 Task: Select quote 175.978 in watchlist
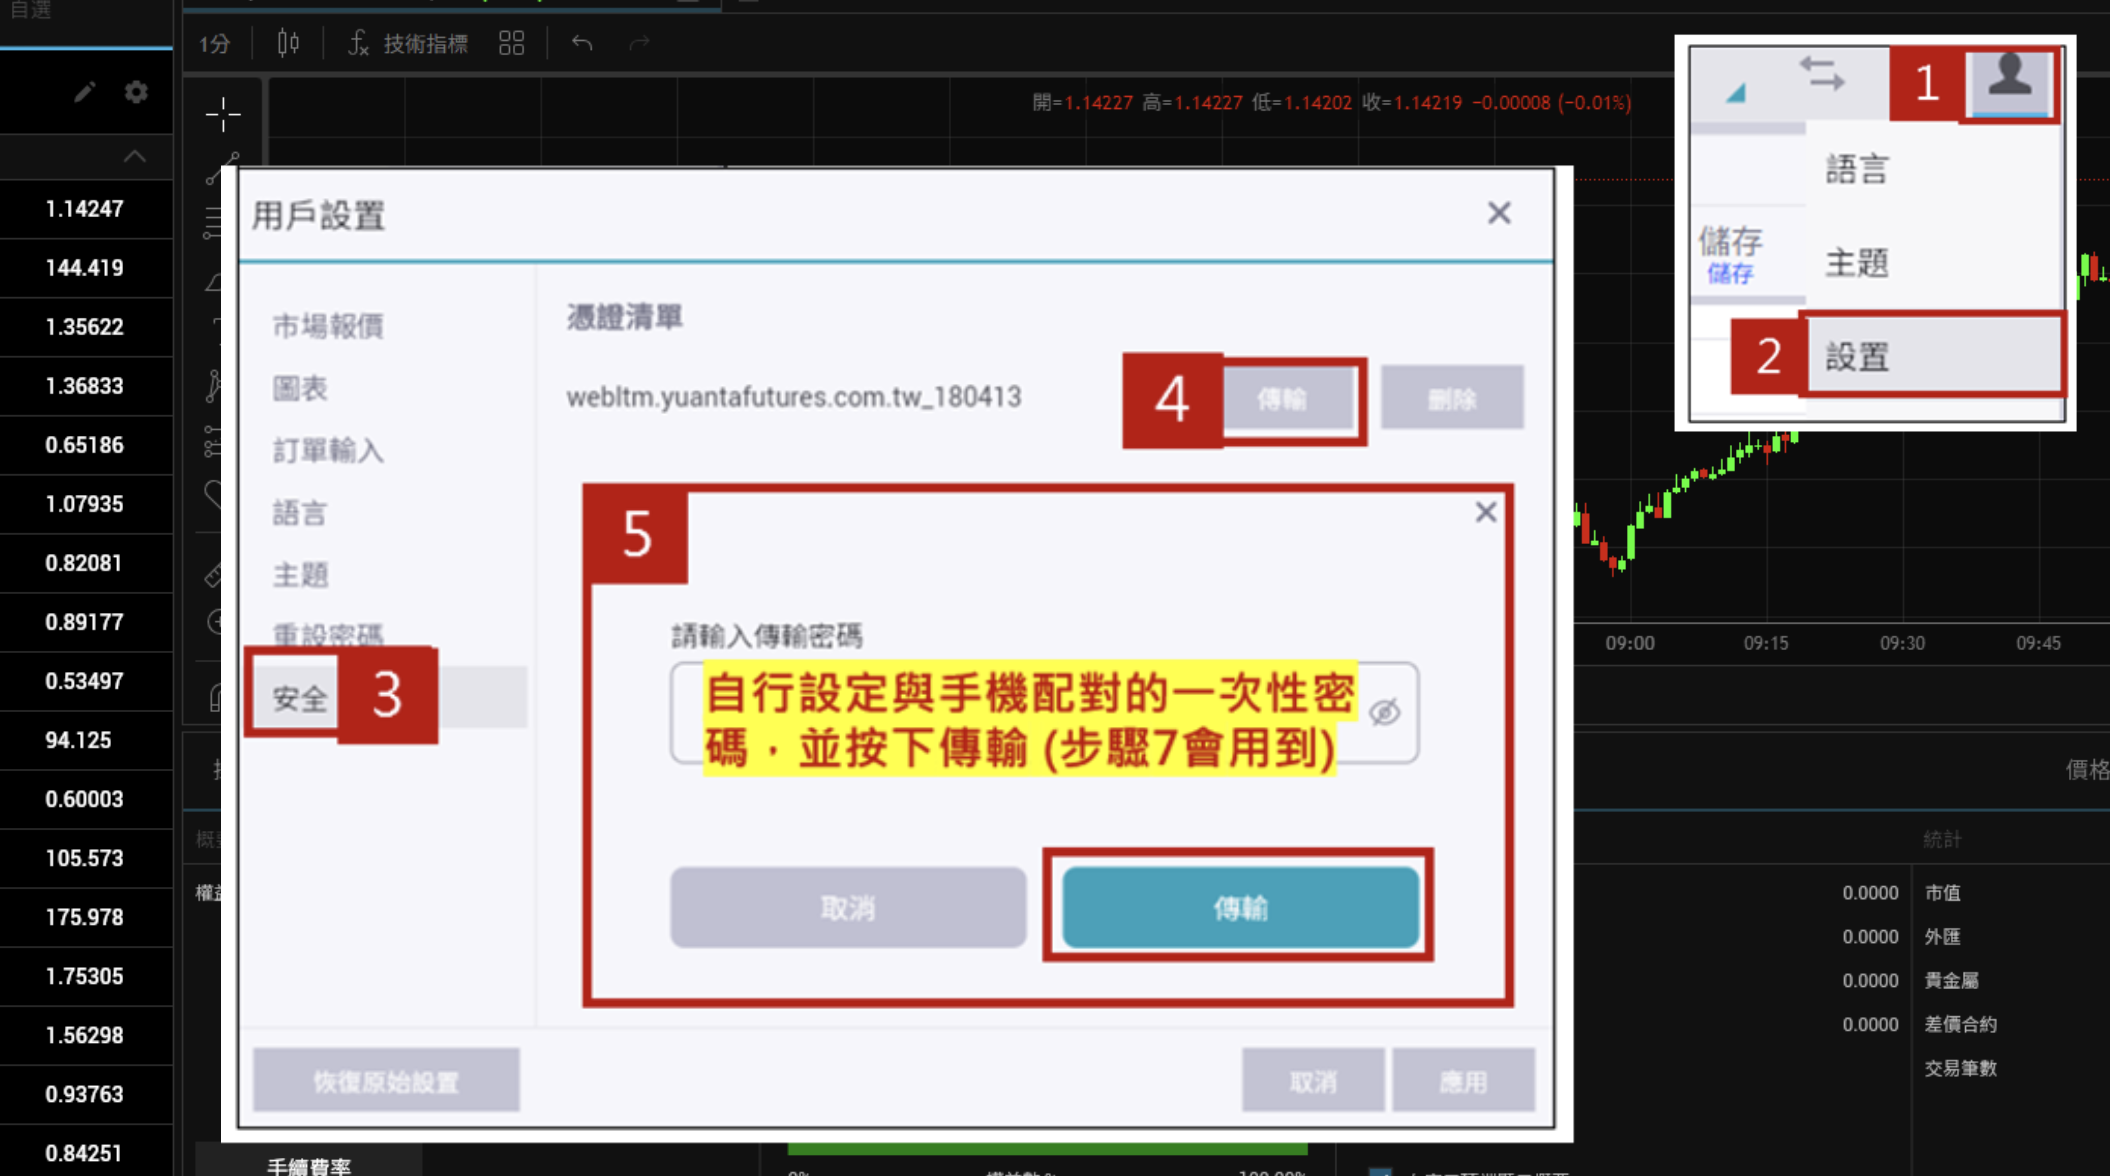tap(86, 917)
